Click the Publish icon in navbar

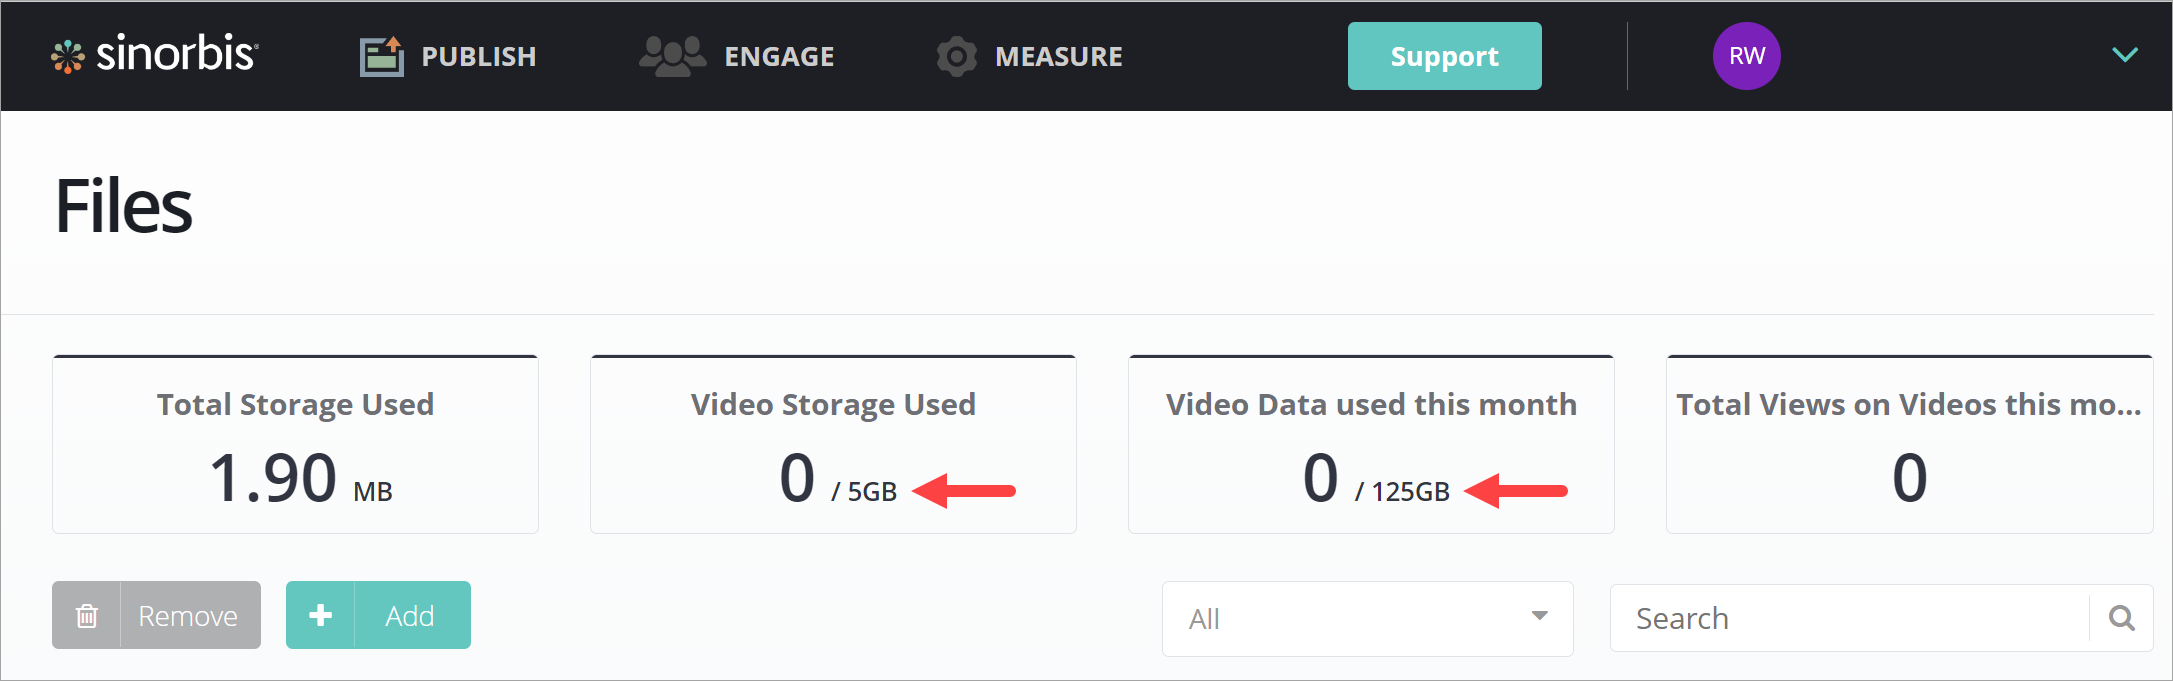point(381,56)
